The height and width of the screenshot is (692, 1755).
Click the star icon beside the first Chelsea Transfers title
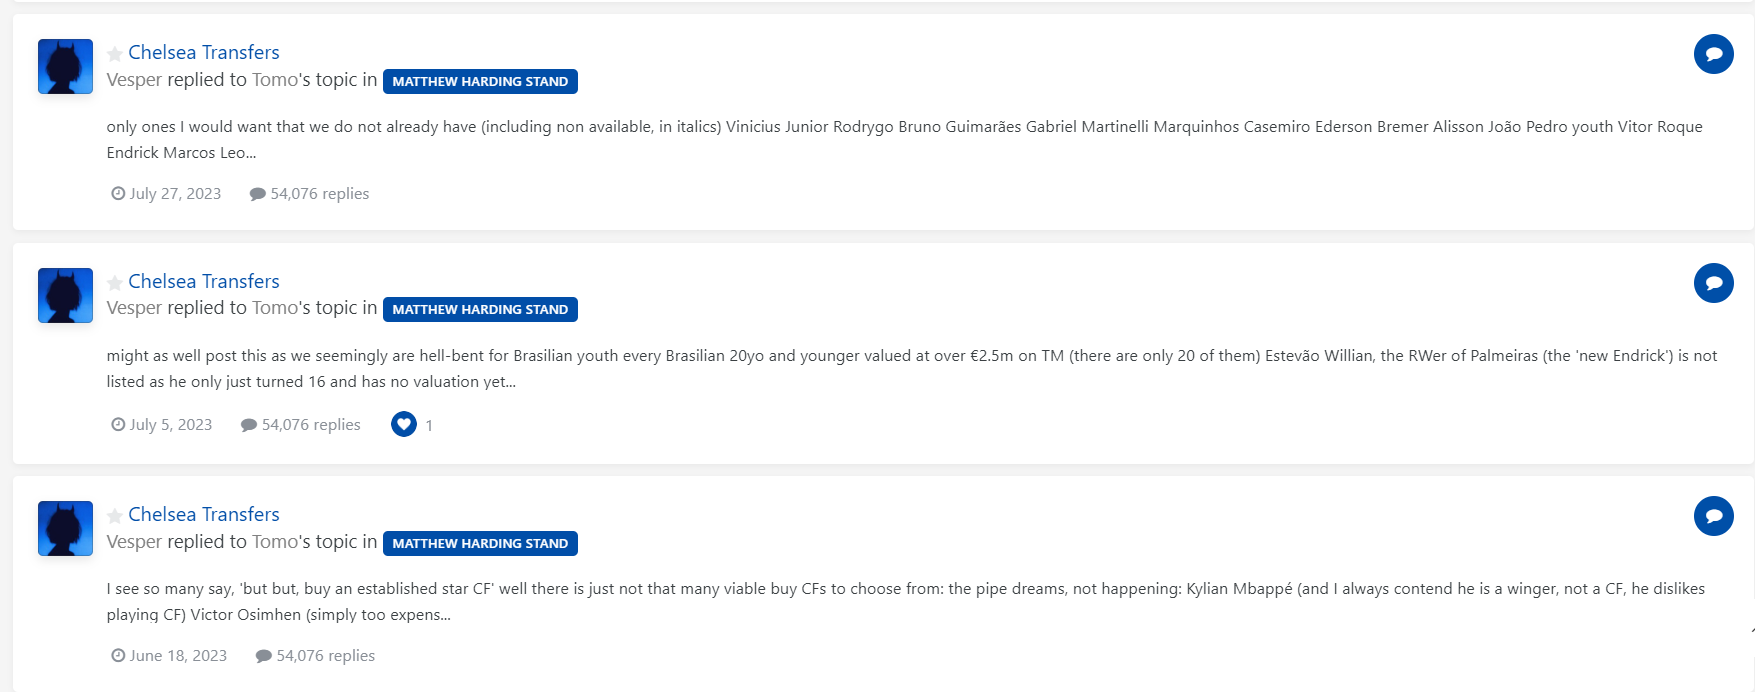tap(115, 54)
